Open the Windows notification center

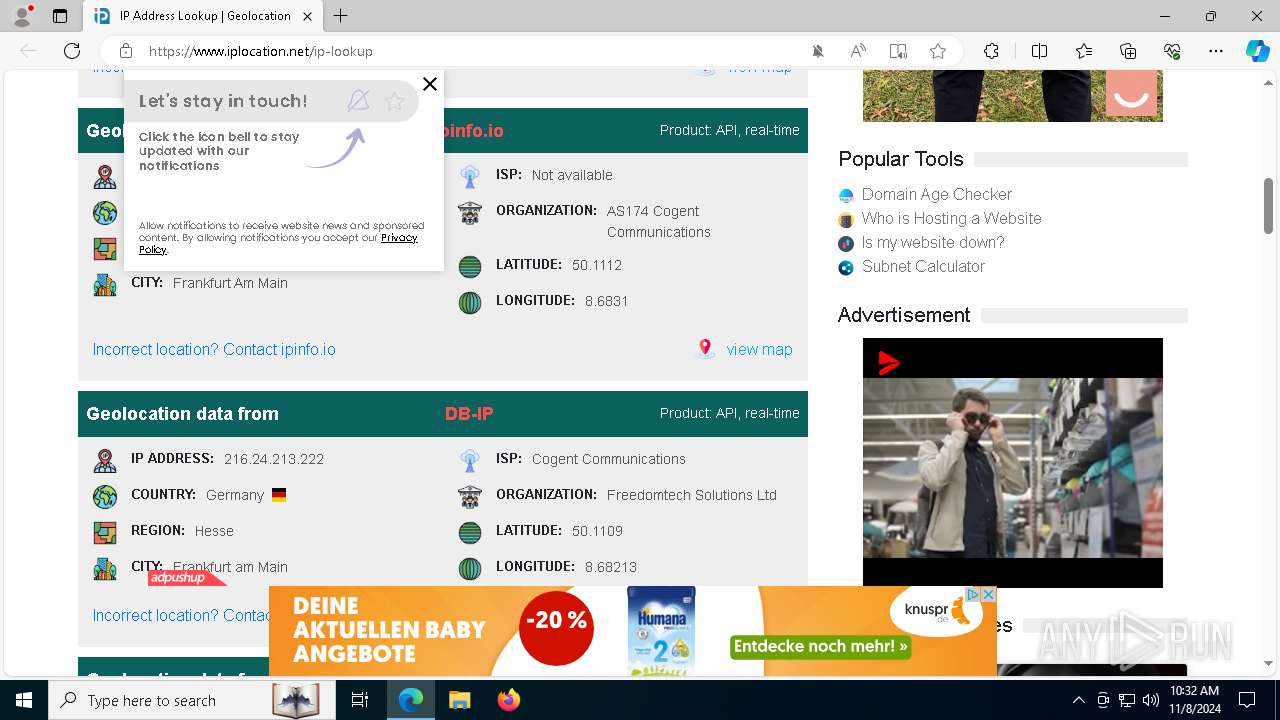1247,700
